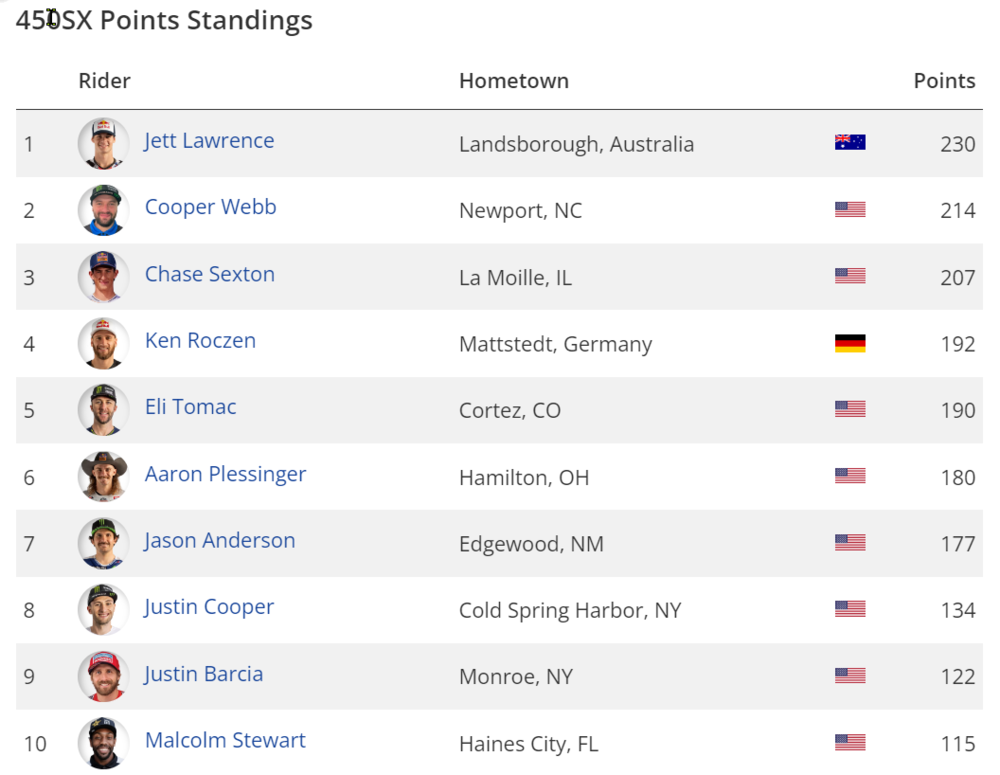Image resolution: width=1000 pixels, height=775 pixels.
Task: Click Jett Lawrence's rider avatar photo
Action: click(103, 143)
